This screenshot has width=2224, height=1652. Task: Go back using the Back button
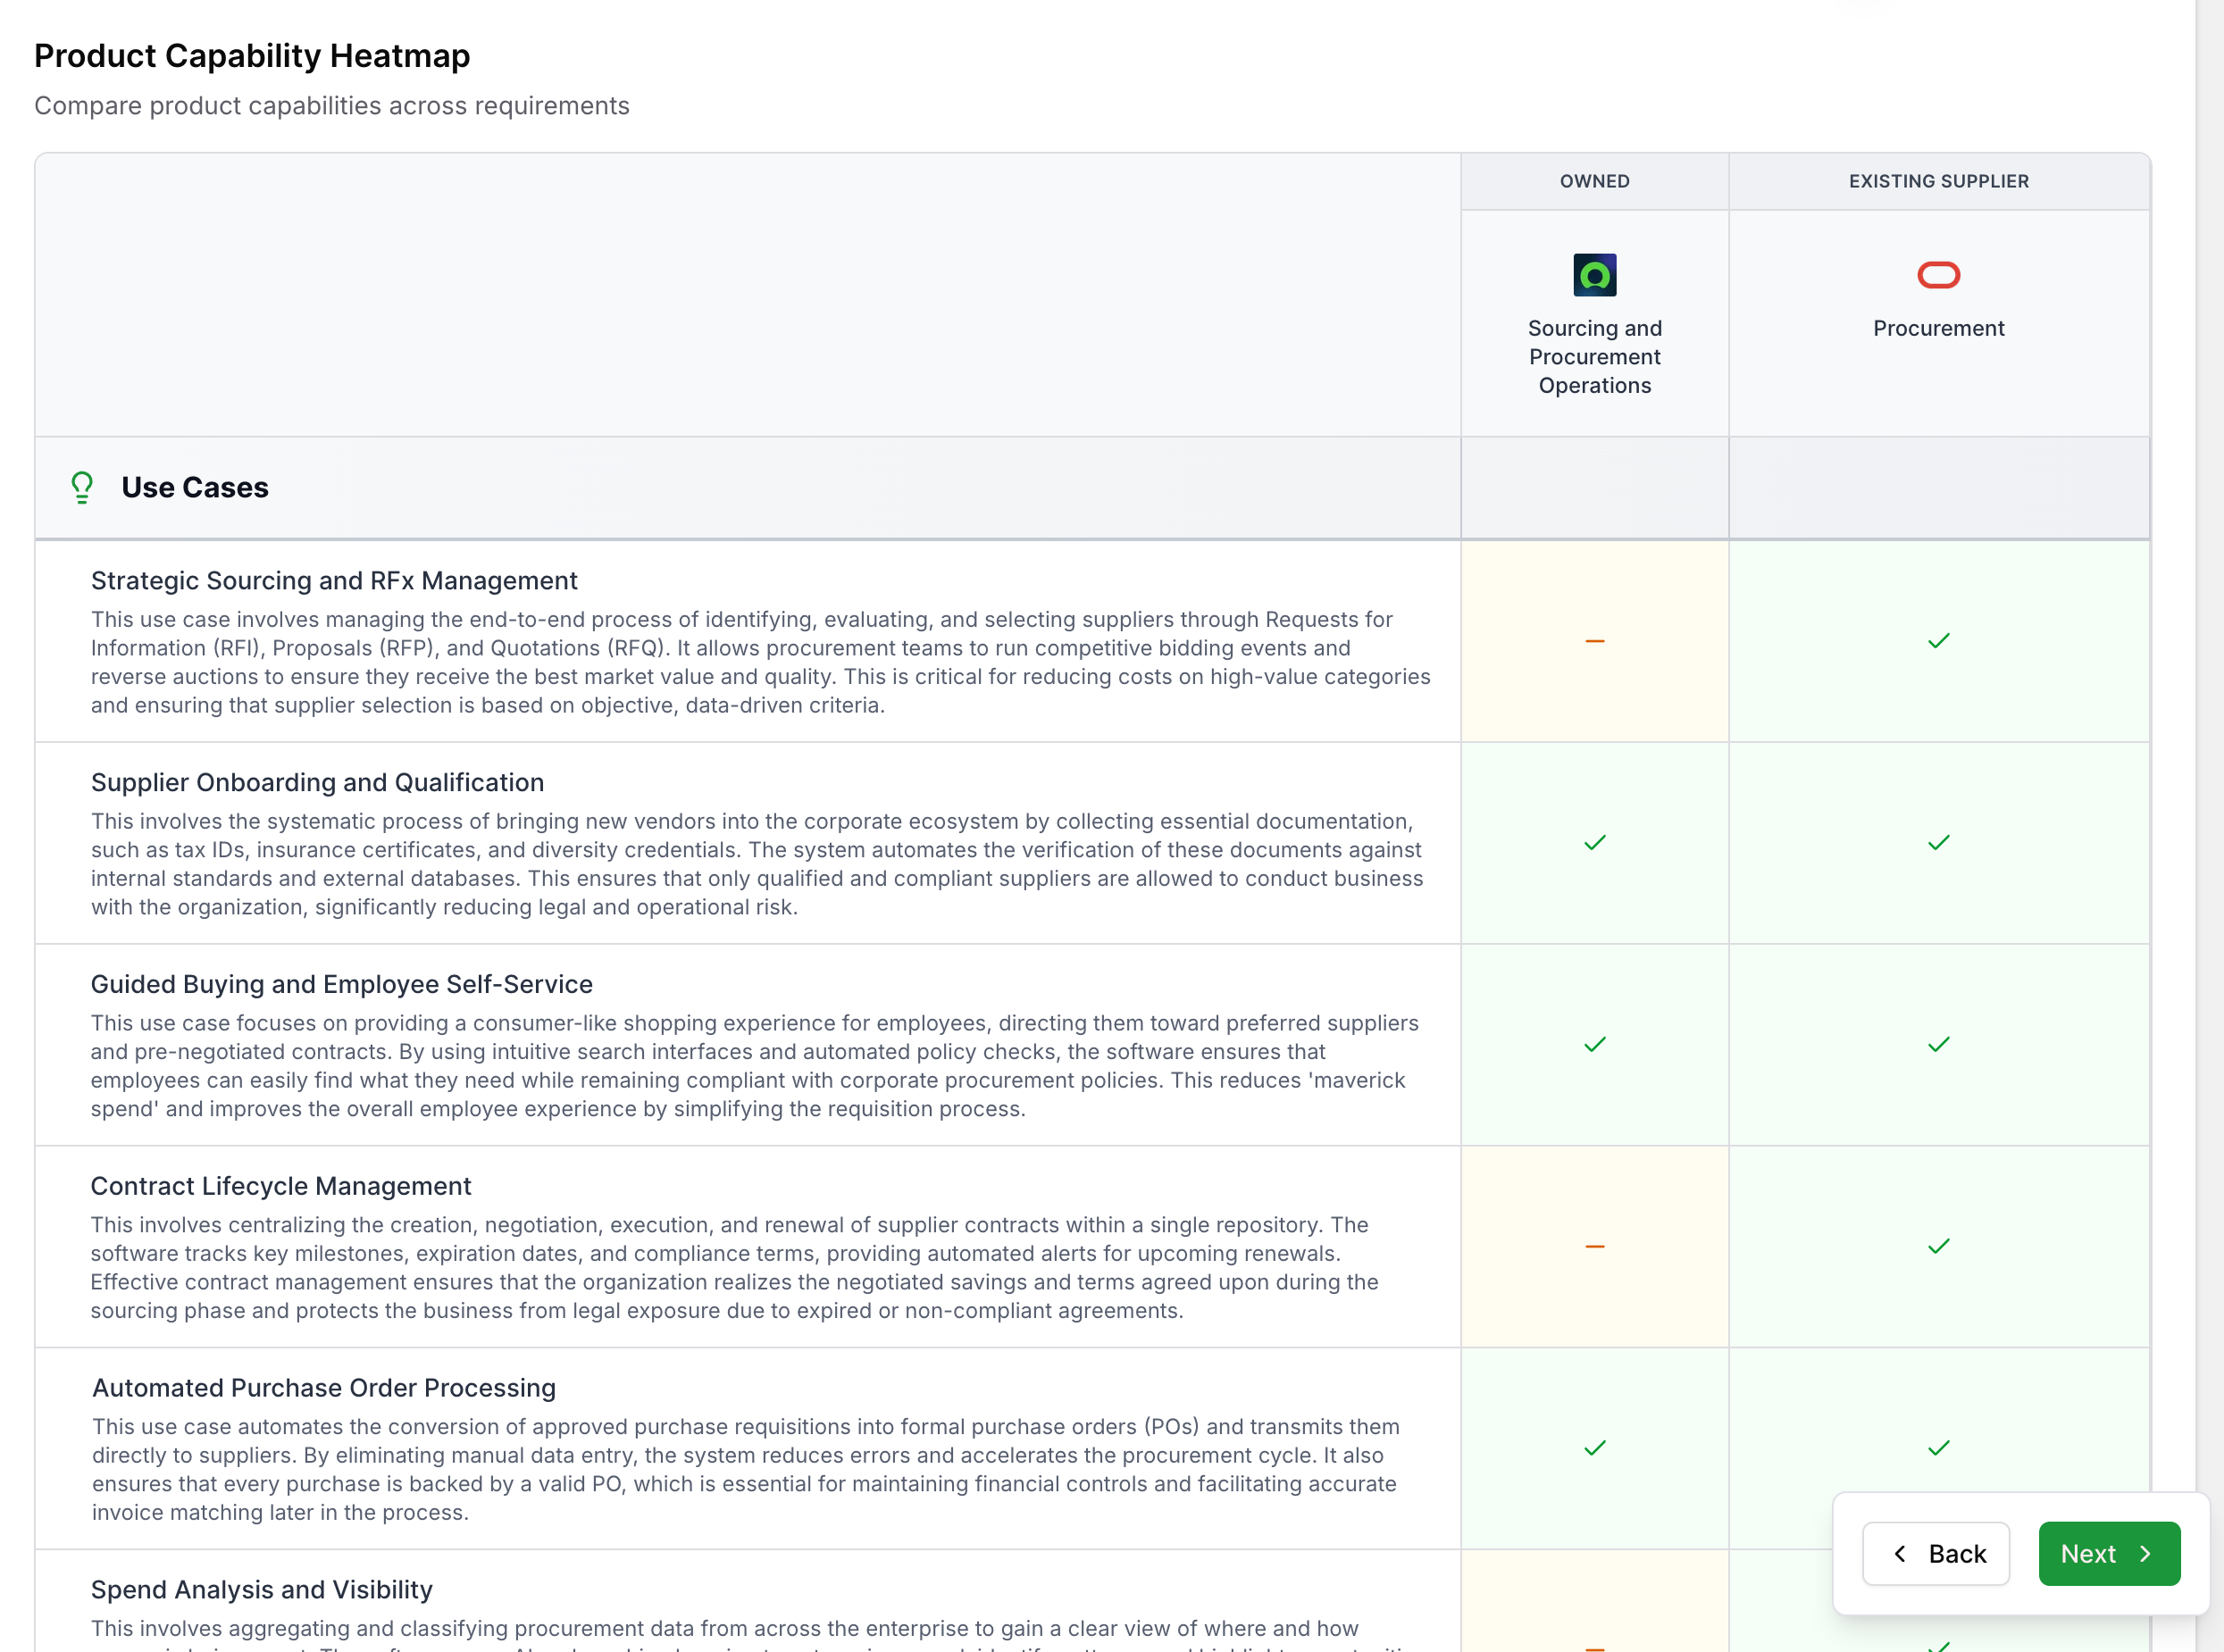click(1935, 1553)
